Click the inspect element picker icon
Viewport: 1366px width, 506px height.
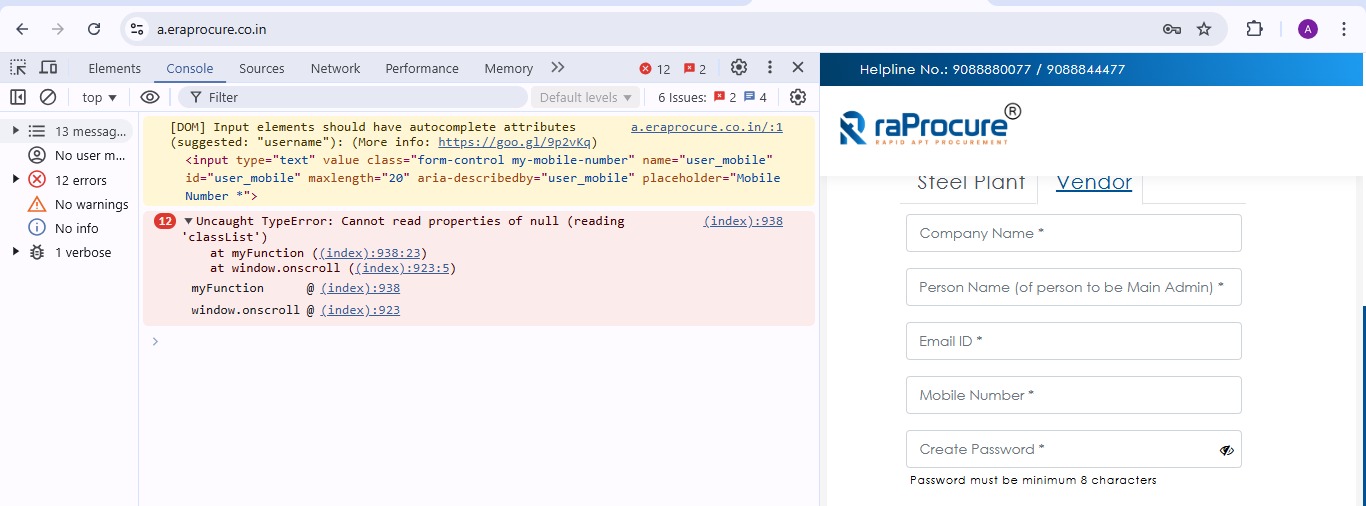18,68
